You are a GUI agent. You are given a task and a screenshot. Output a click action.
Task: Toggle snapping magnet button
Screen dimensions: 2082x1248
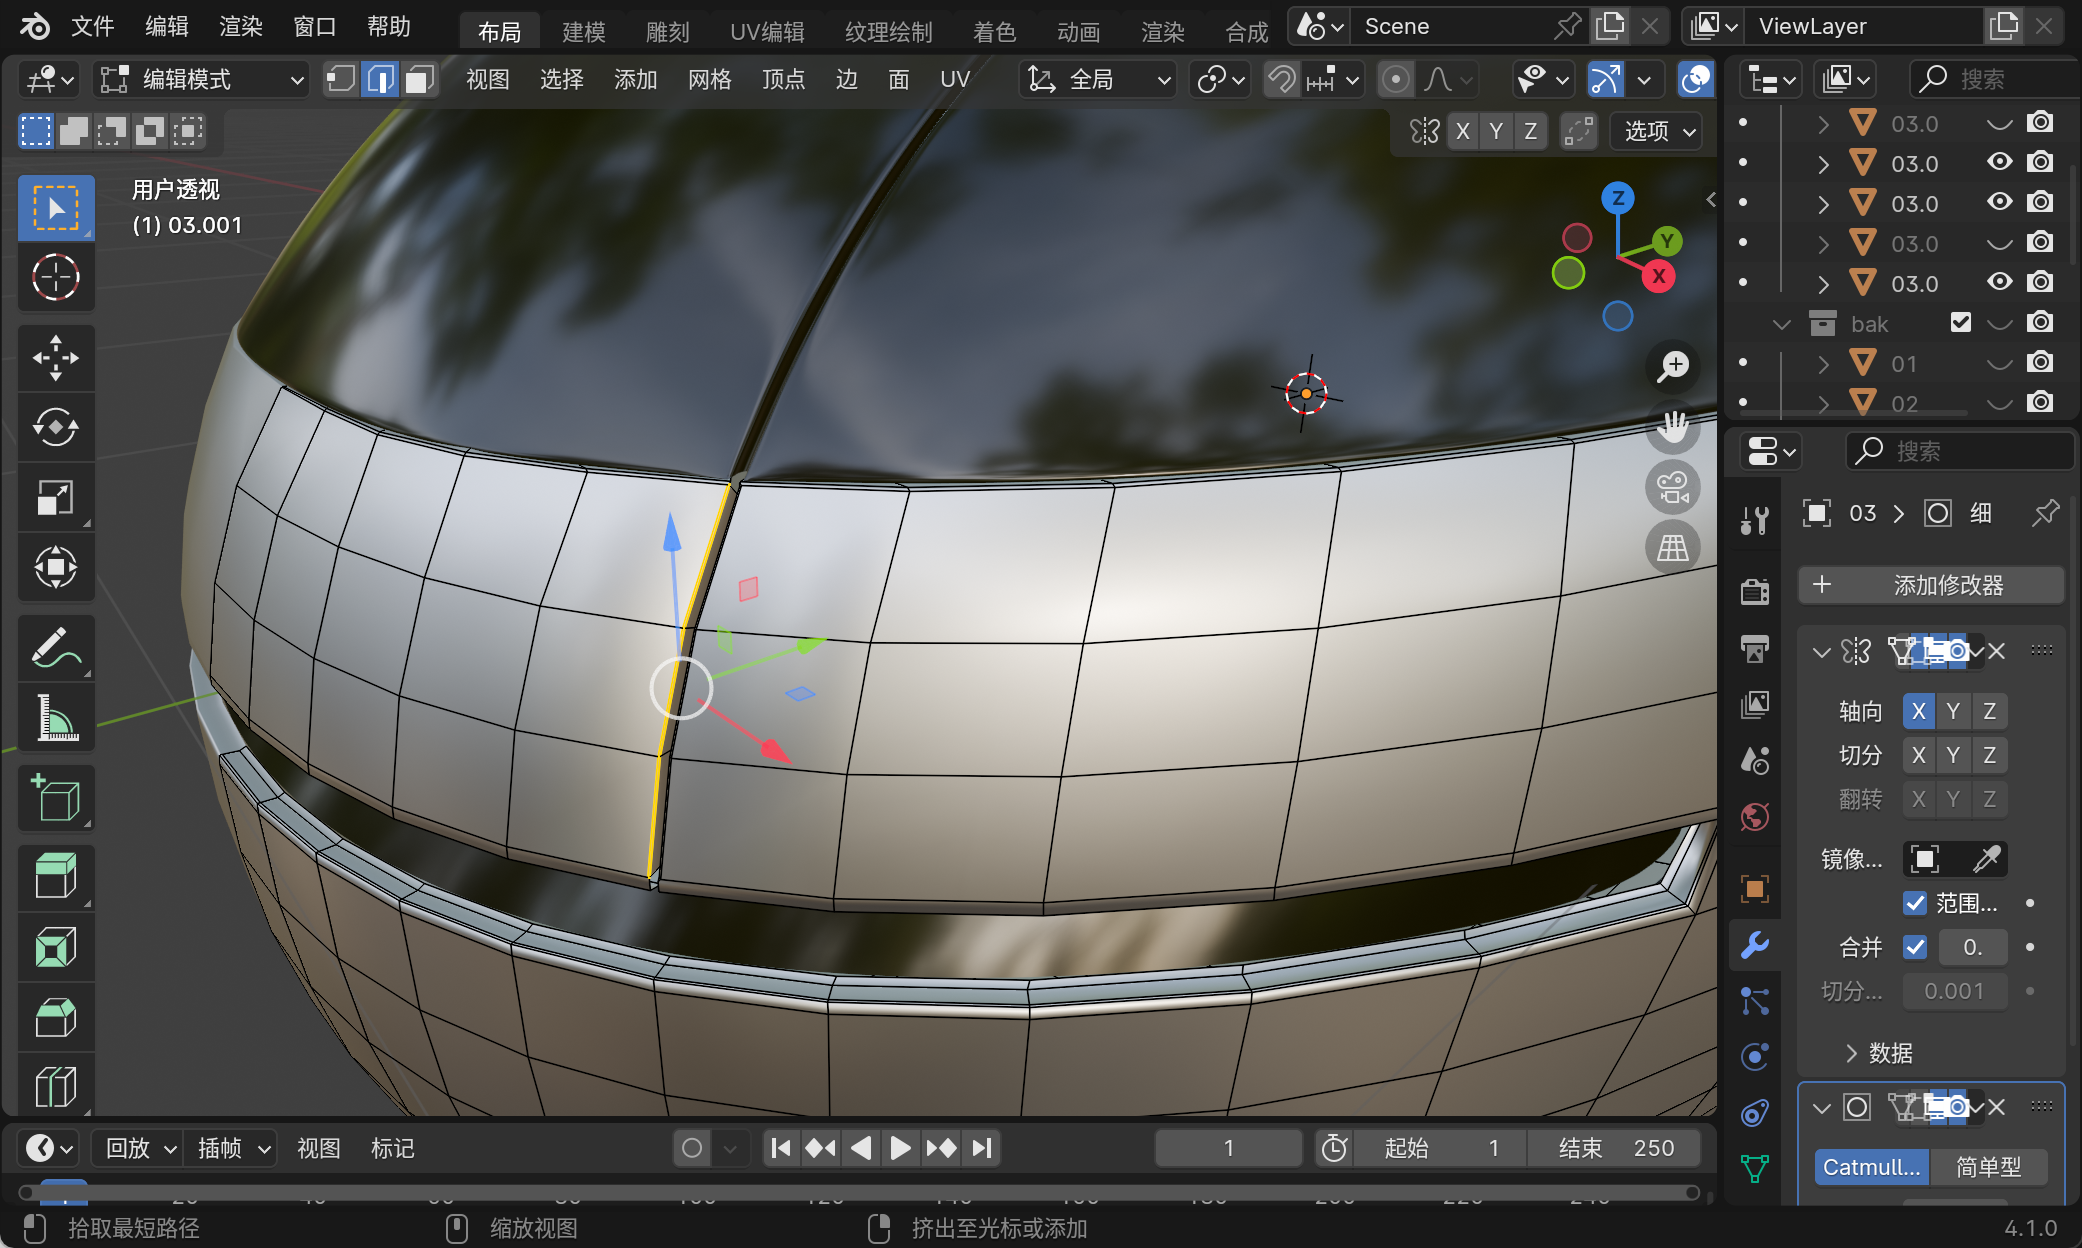pyautogui.click(x=1281, y=79)
